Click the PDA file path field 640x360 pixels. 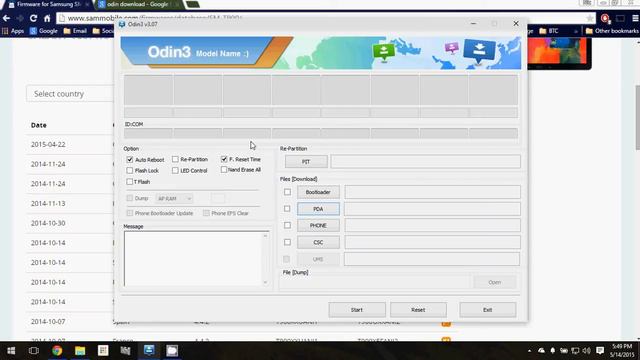(x=432, y=209)
